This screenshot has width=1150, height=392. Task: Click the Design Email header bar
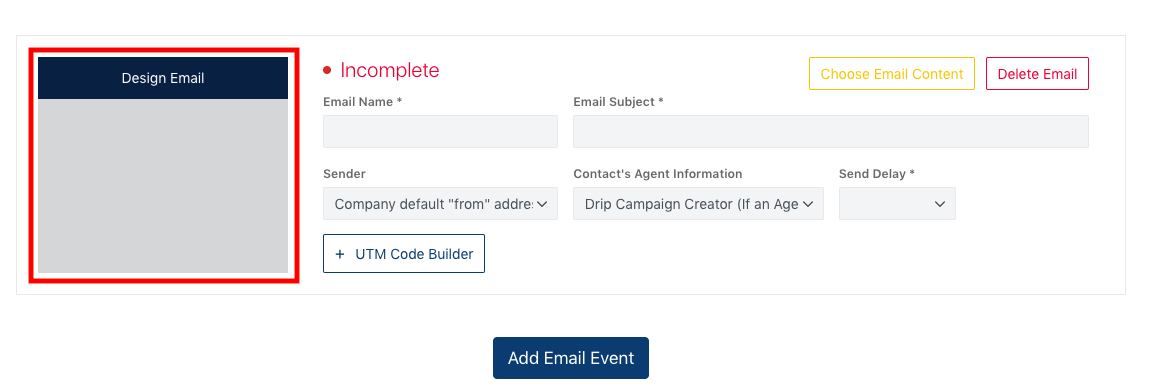click(x=163, y=78)
